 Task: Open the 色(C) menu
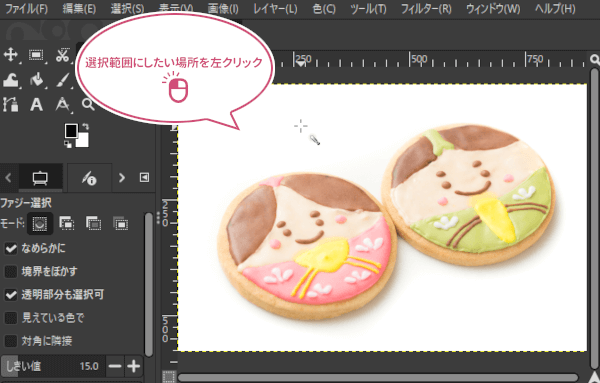click(324, 8)
